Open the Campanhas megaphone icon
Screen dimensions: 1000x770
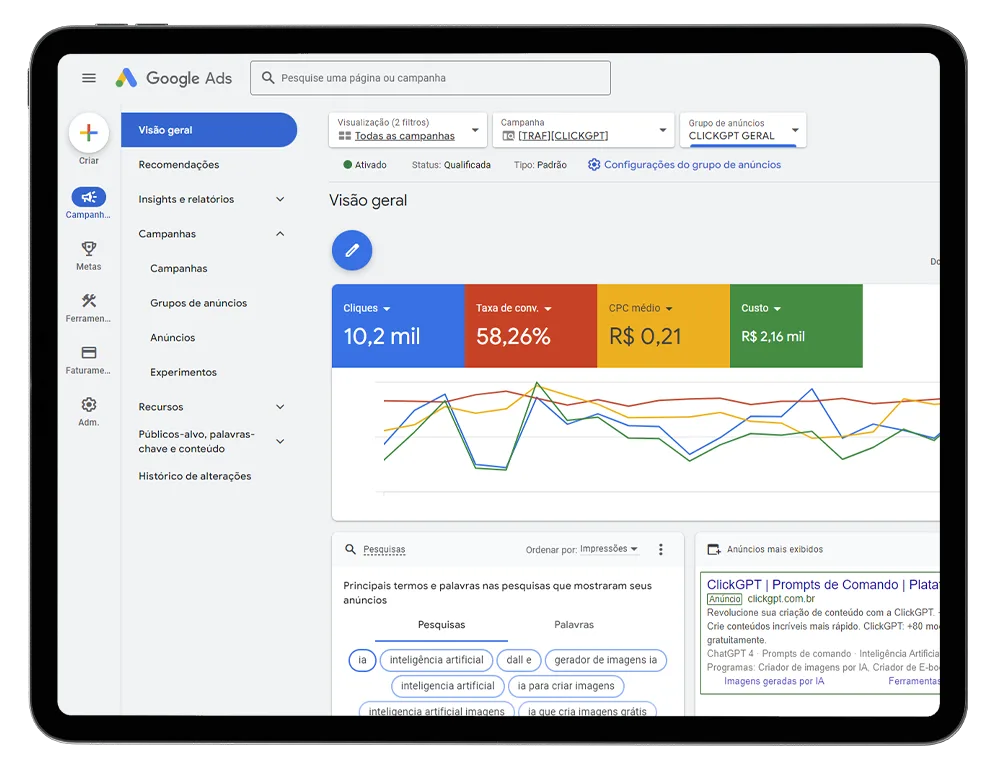coord(89,197)
